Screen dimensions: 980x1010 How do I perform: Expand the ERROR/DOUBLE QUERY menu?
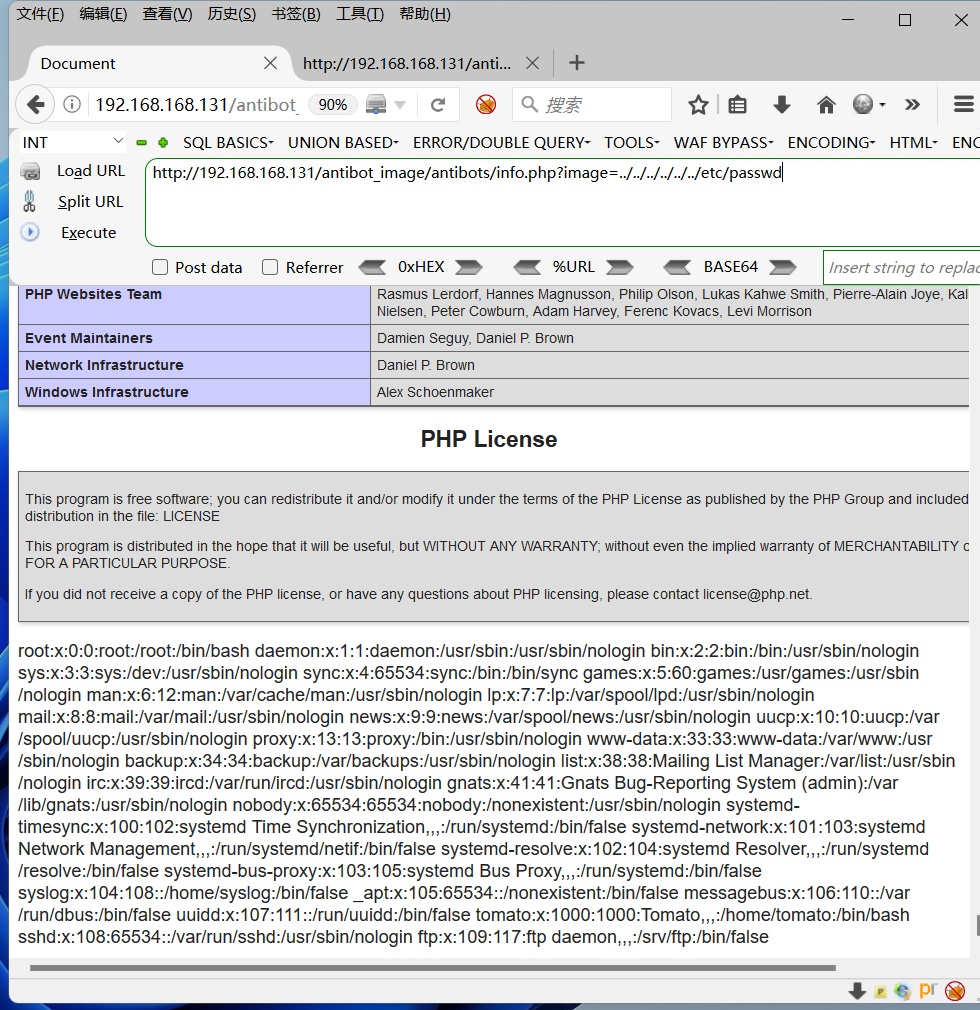(x=501, y=142)
